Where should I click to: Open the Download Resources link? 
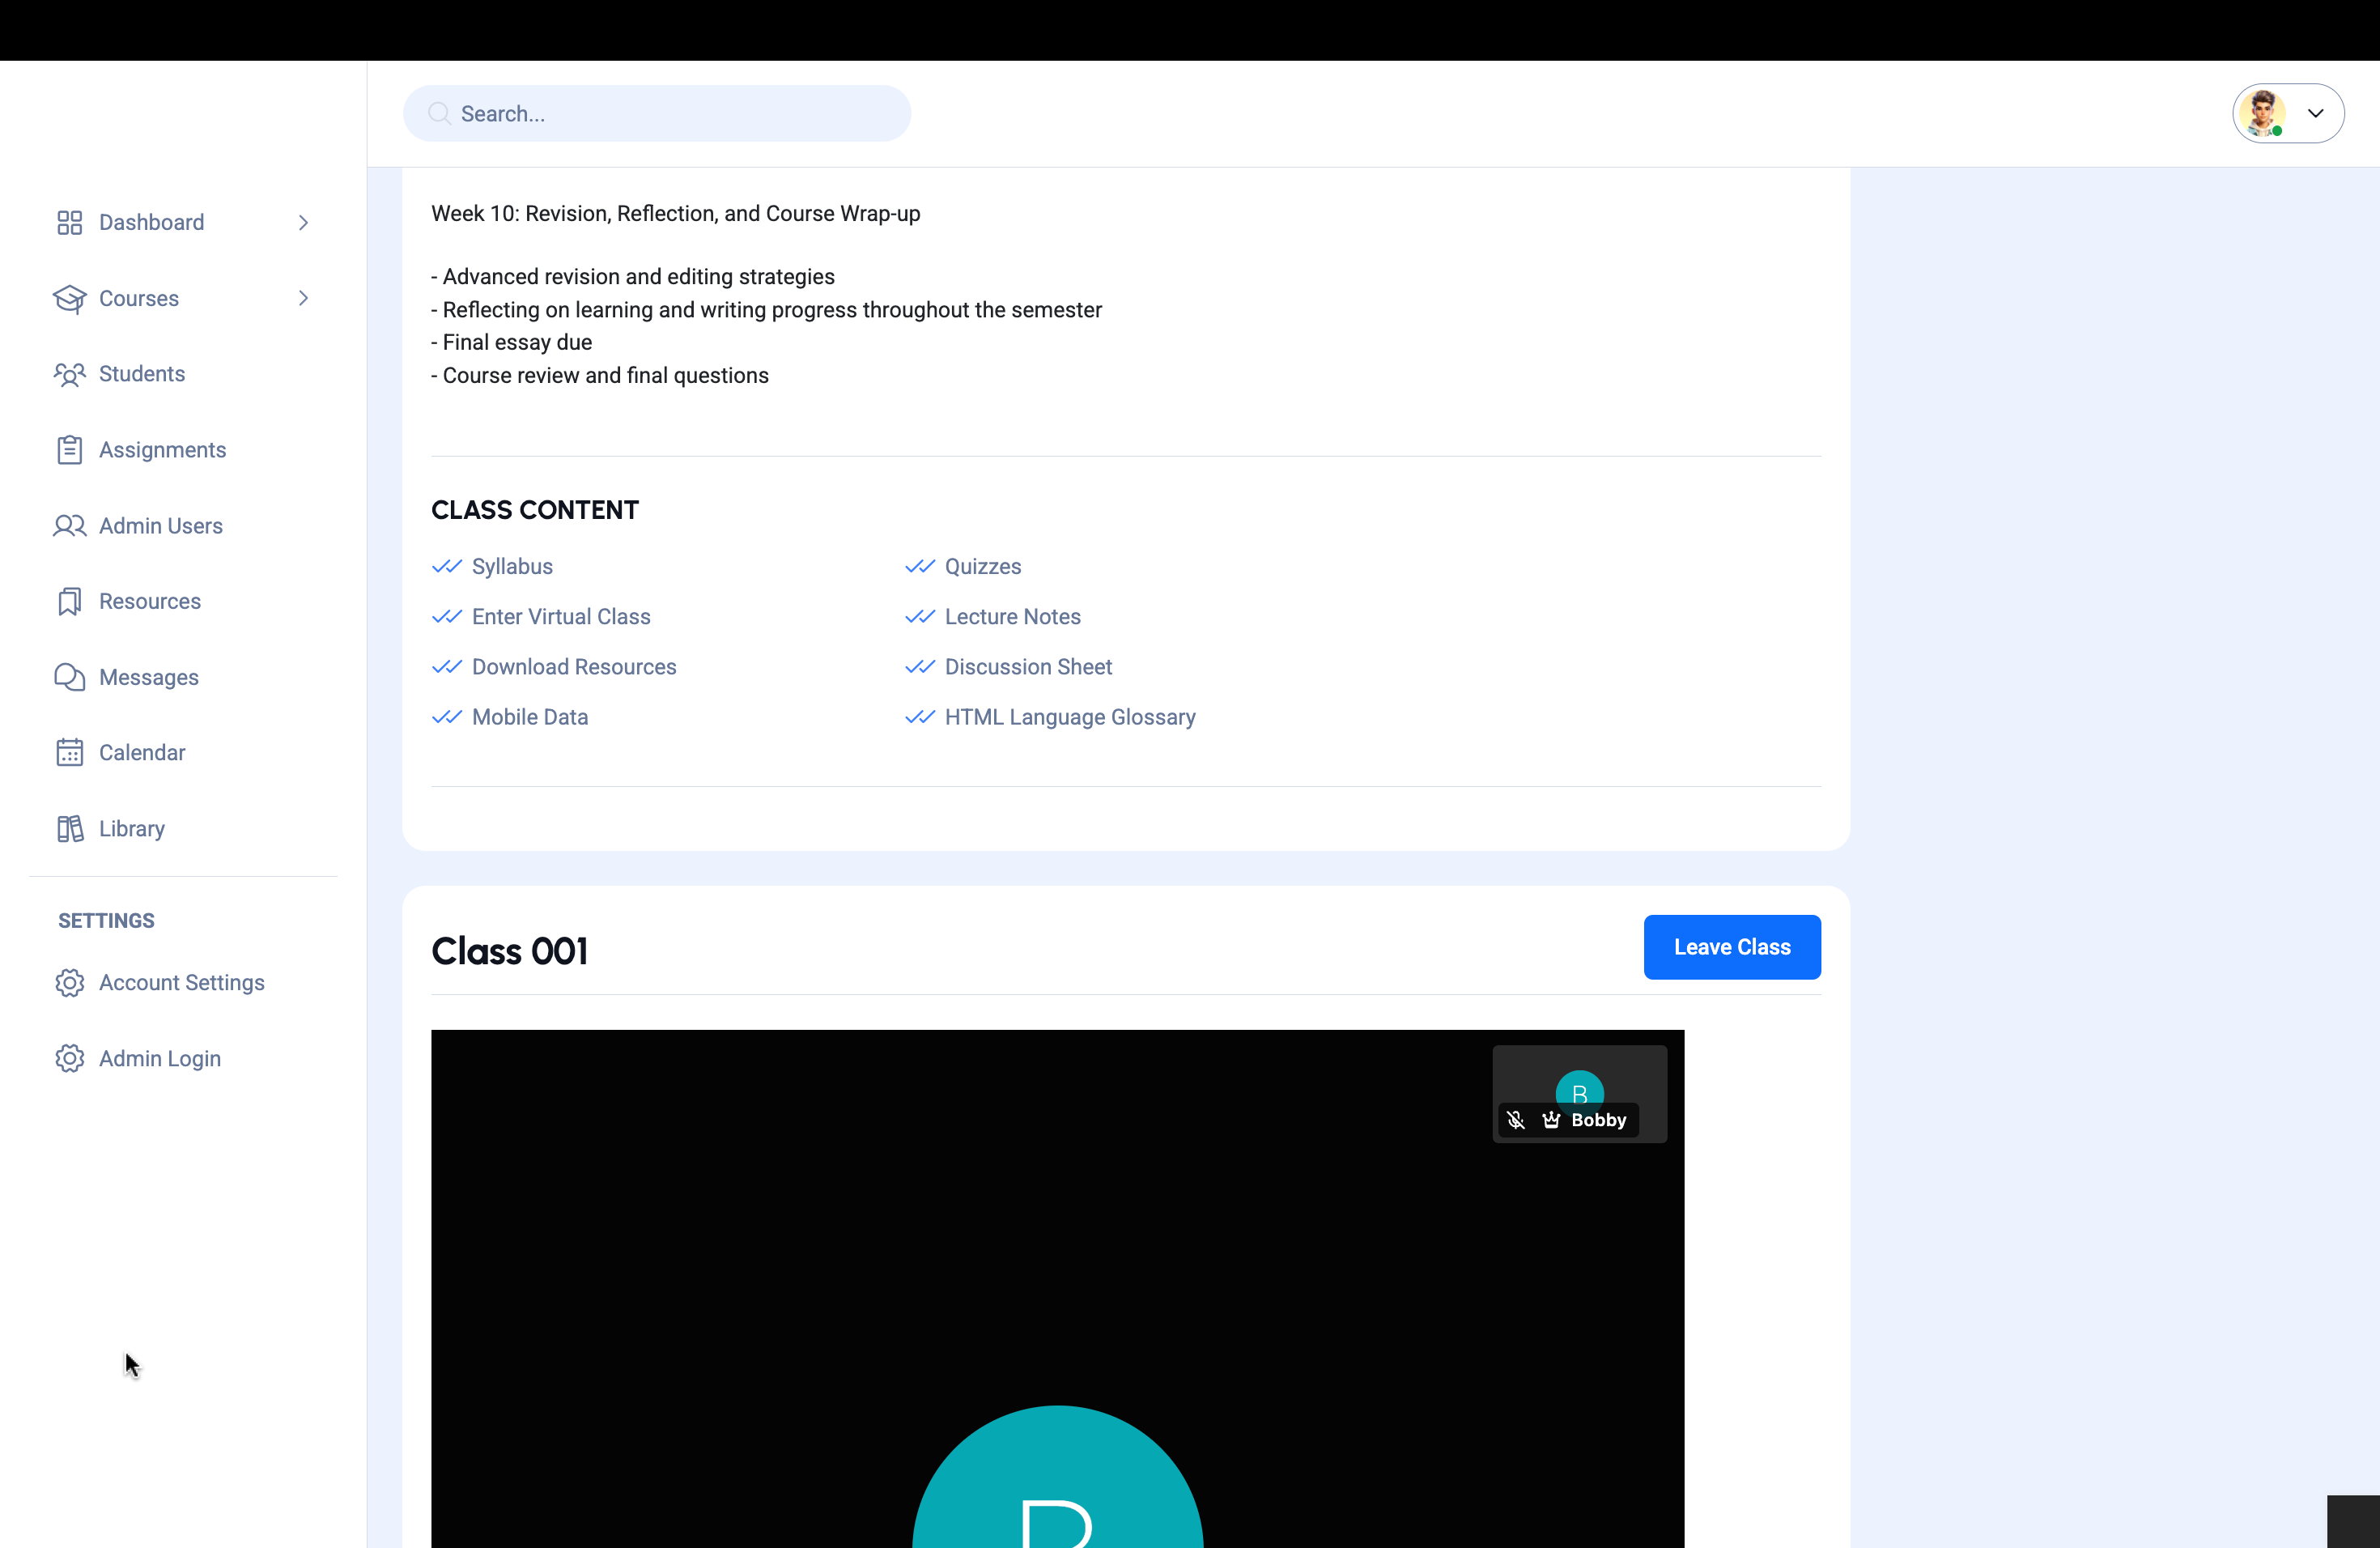point(574,667)
